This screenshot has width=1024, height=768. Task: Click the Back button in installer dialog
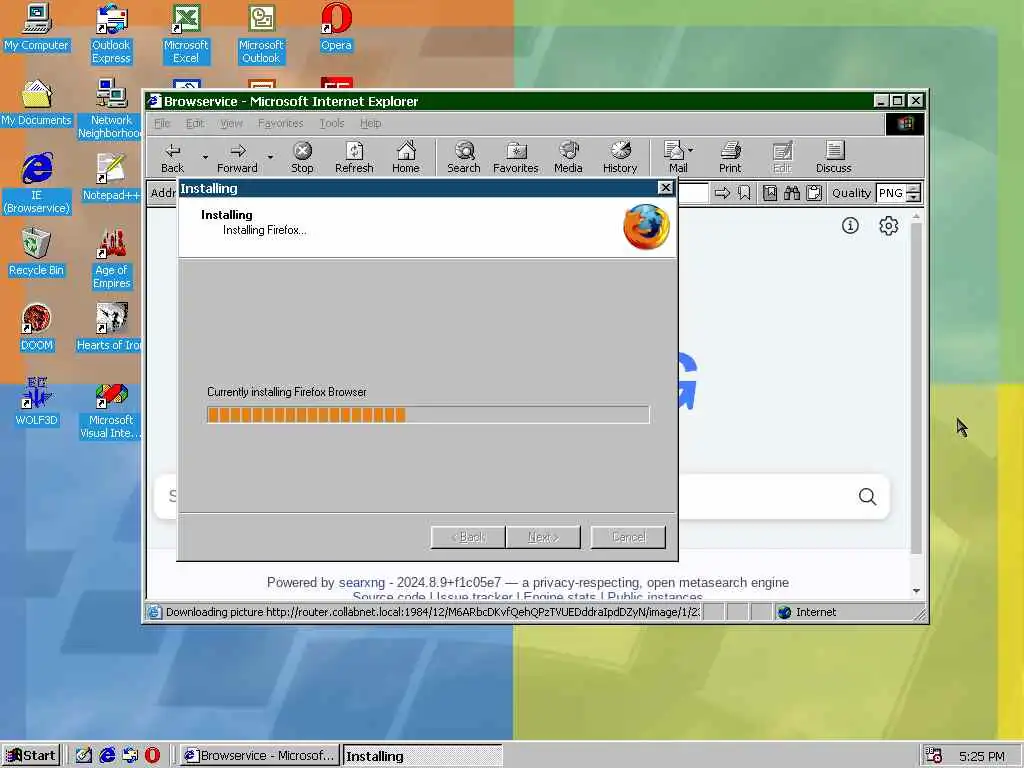click(x=468, y=537)
